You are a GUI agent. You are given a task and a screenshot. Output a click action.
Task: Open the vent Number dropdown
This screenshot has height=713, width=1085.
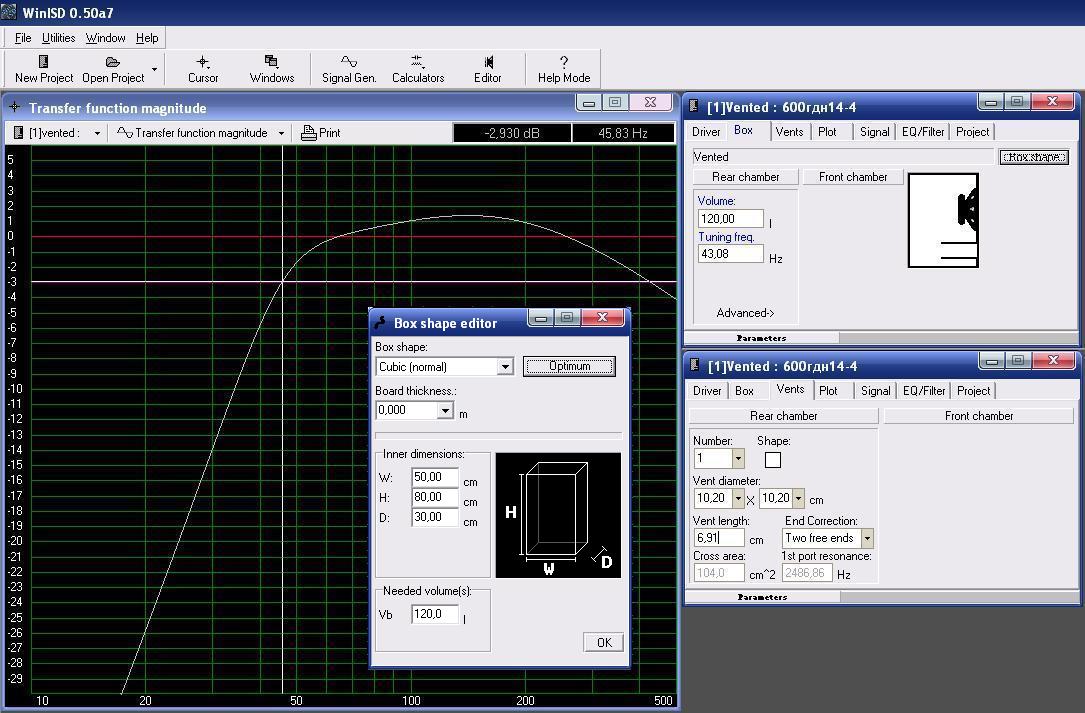click(738, 459)
